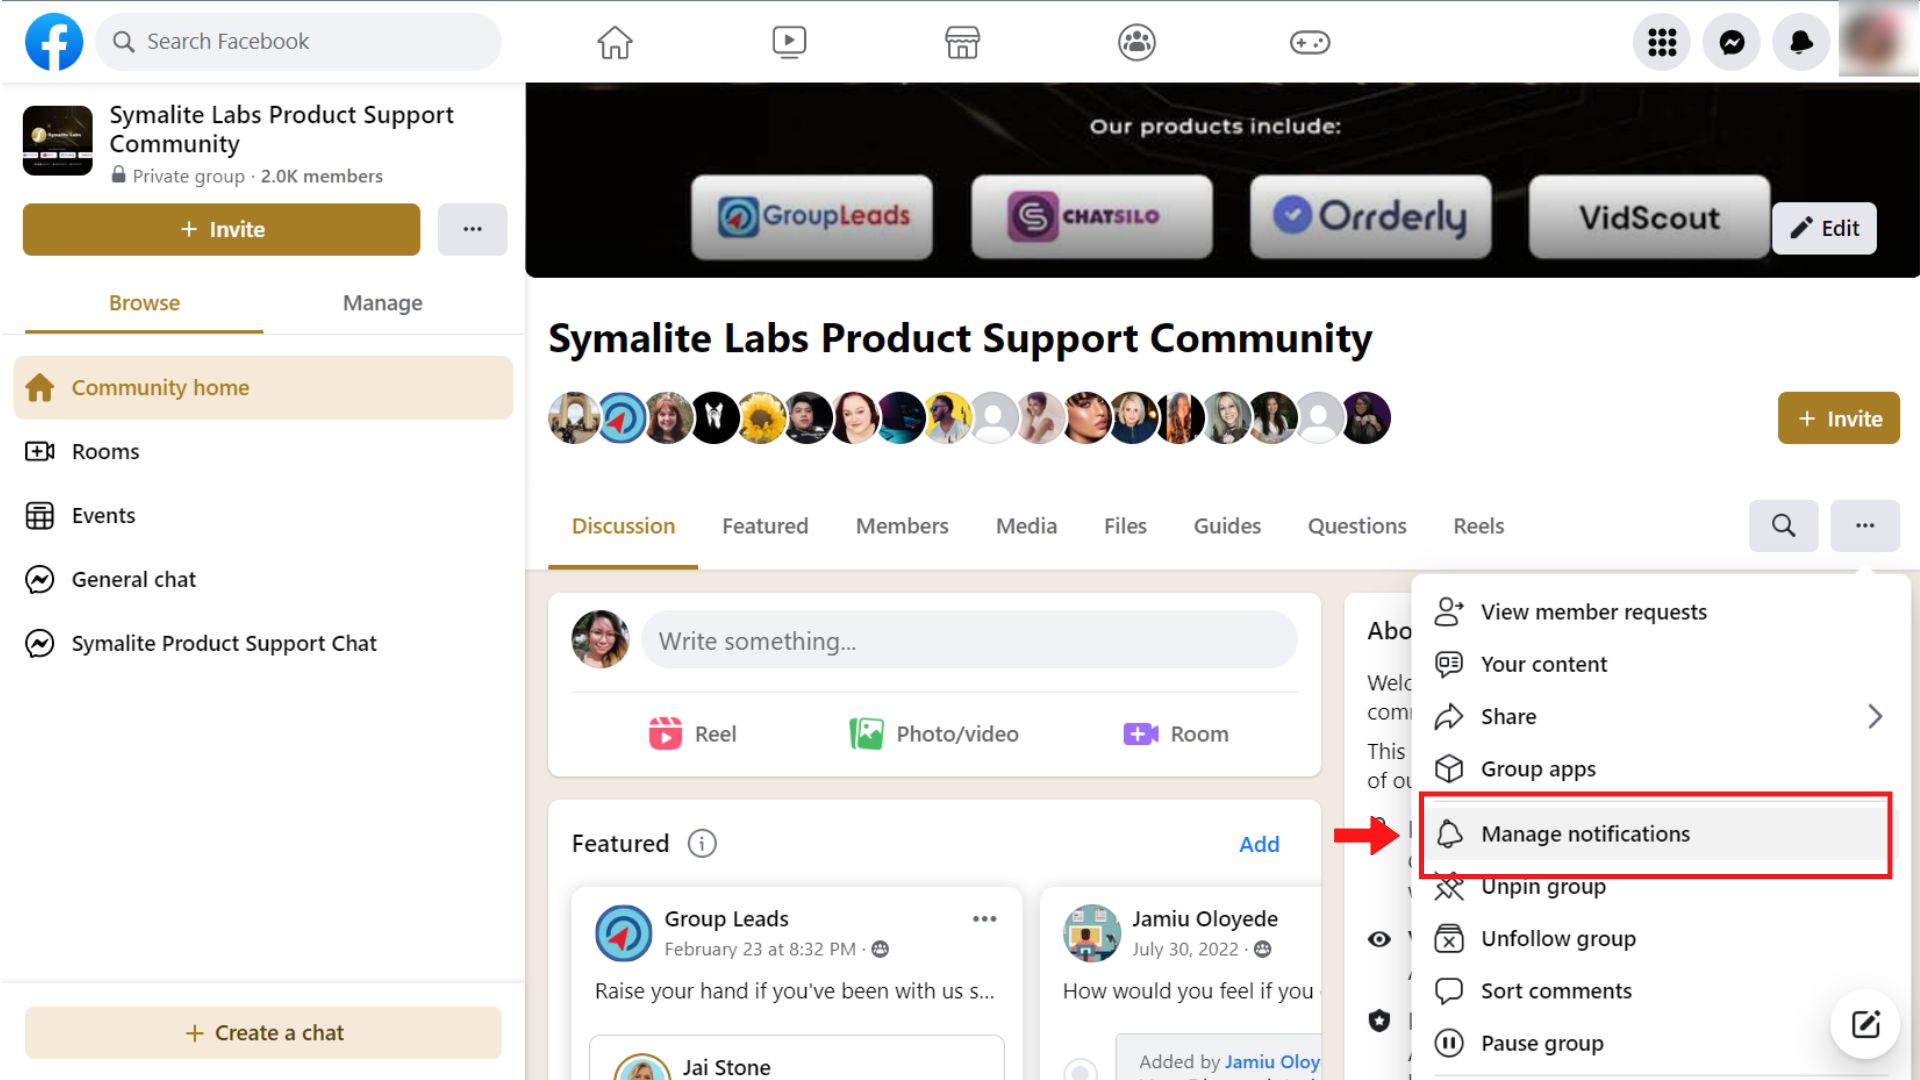Click the Write something post field
Image resolution: width=1920 pixels, height=1080 pixels.
[968, 641]
